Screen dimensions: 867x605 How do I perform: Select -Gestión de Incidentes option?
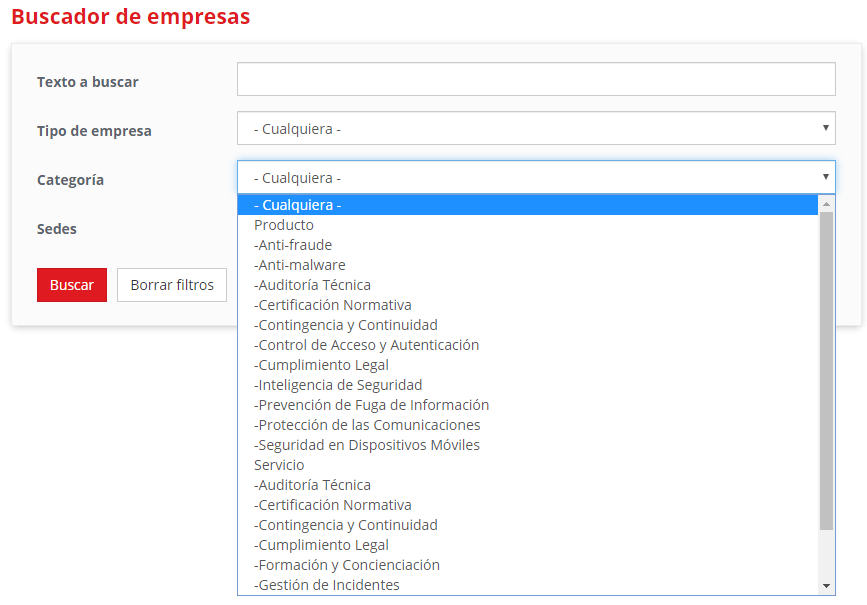click(327, 585)
